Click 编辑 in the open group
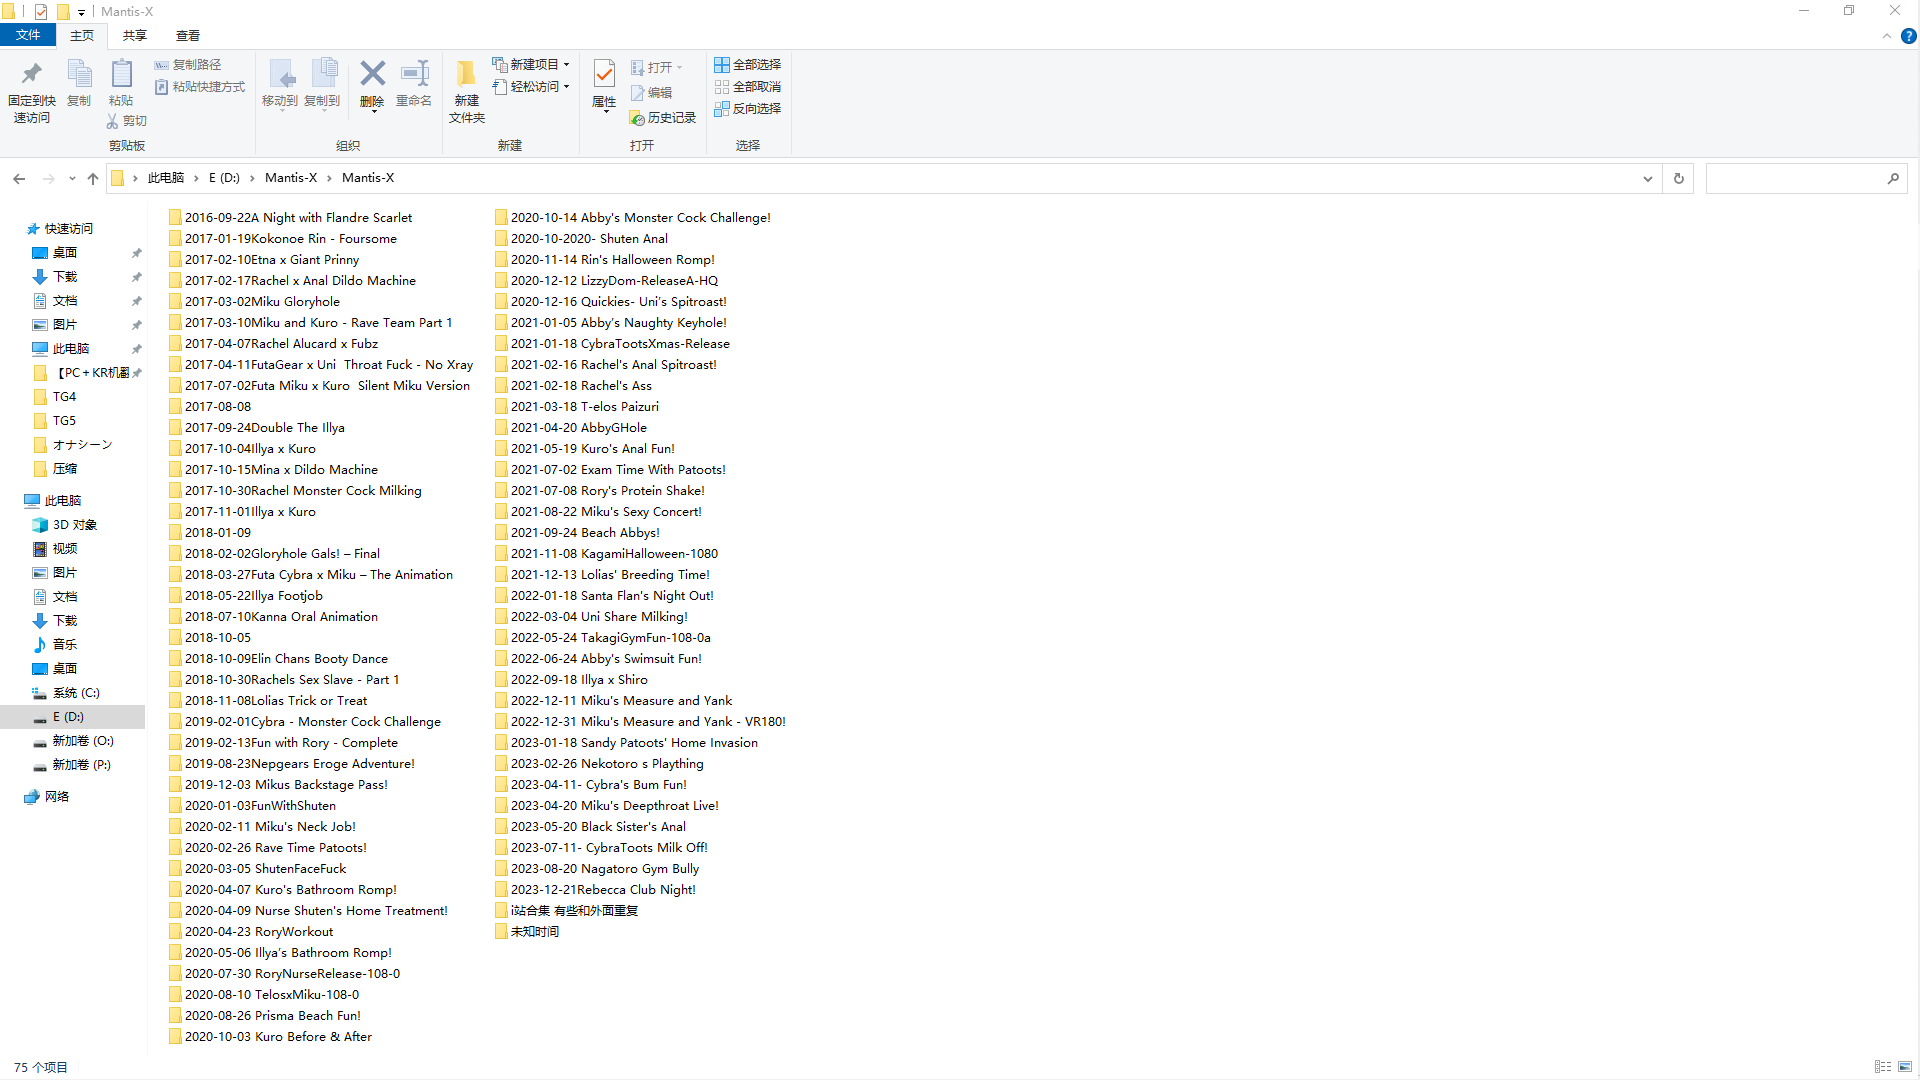 tap(651, 92)
